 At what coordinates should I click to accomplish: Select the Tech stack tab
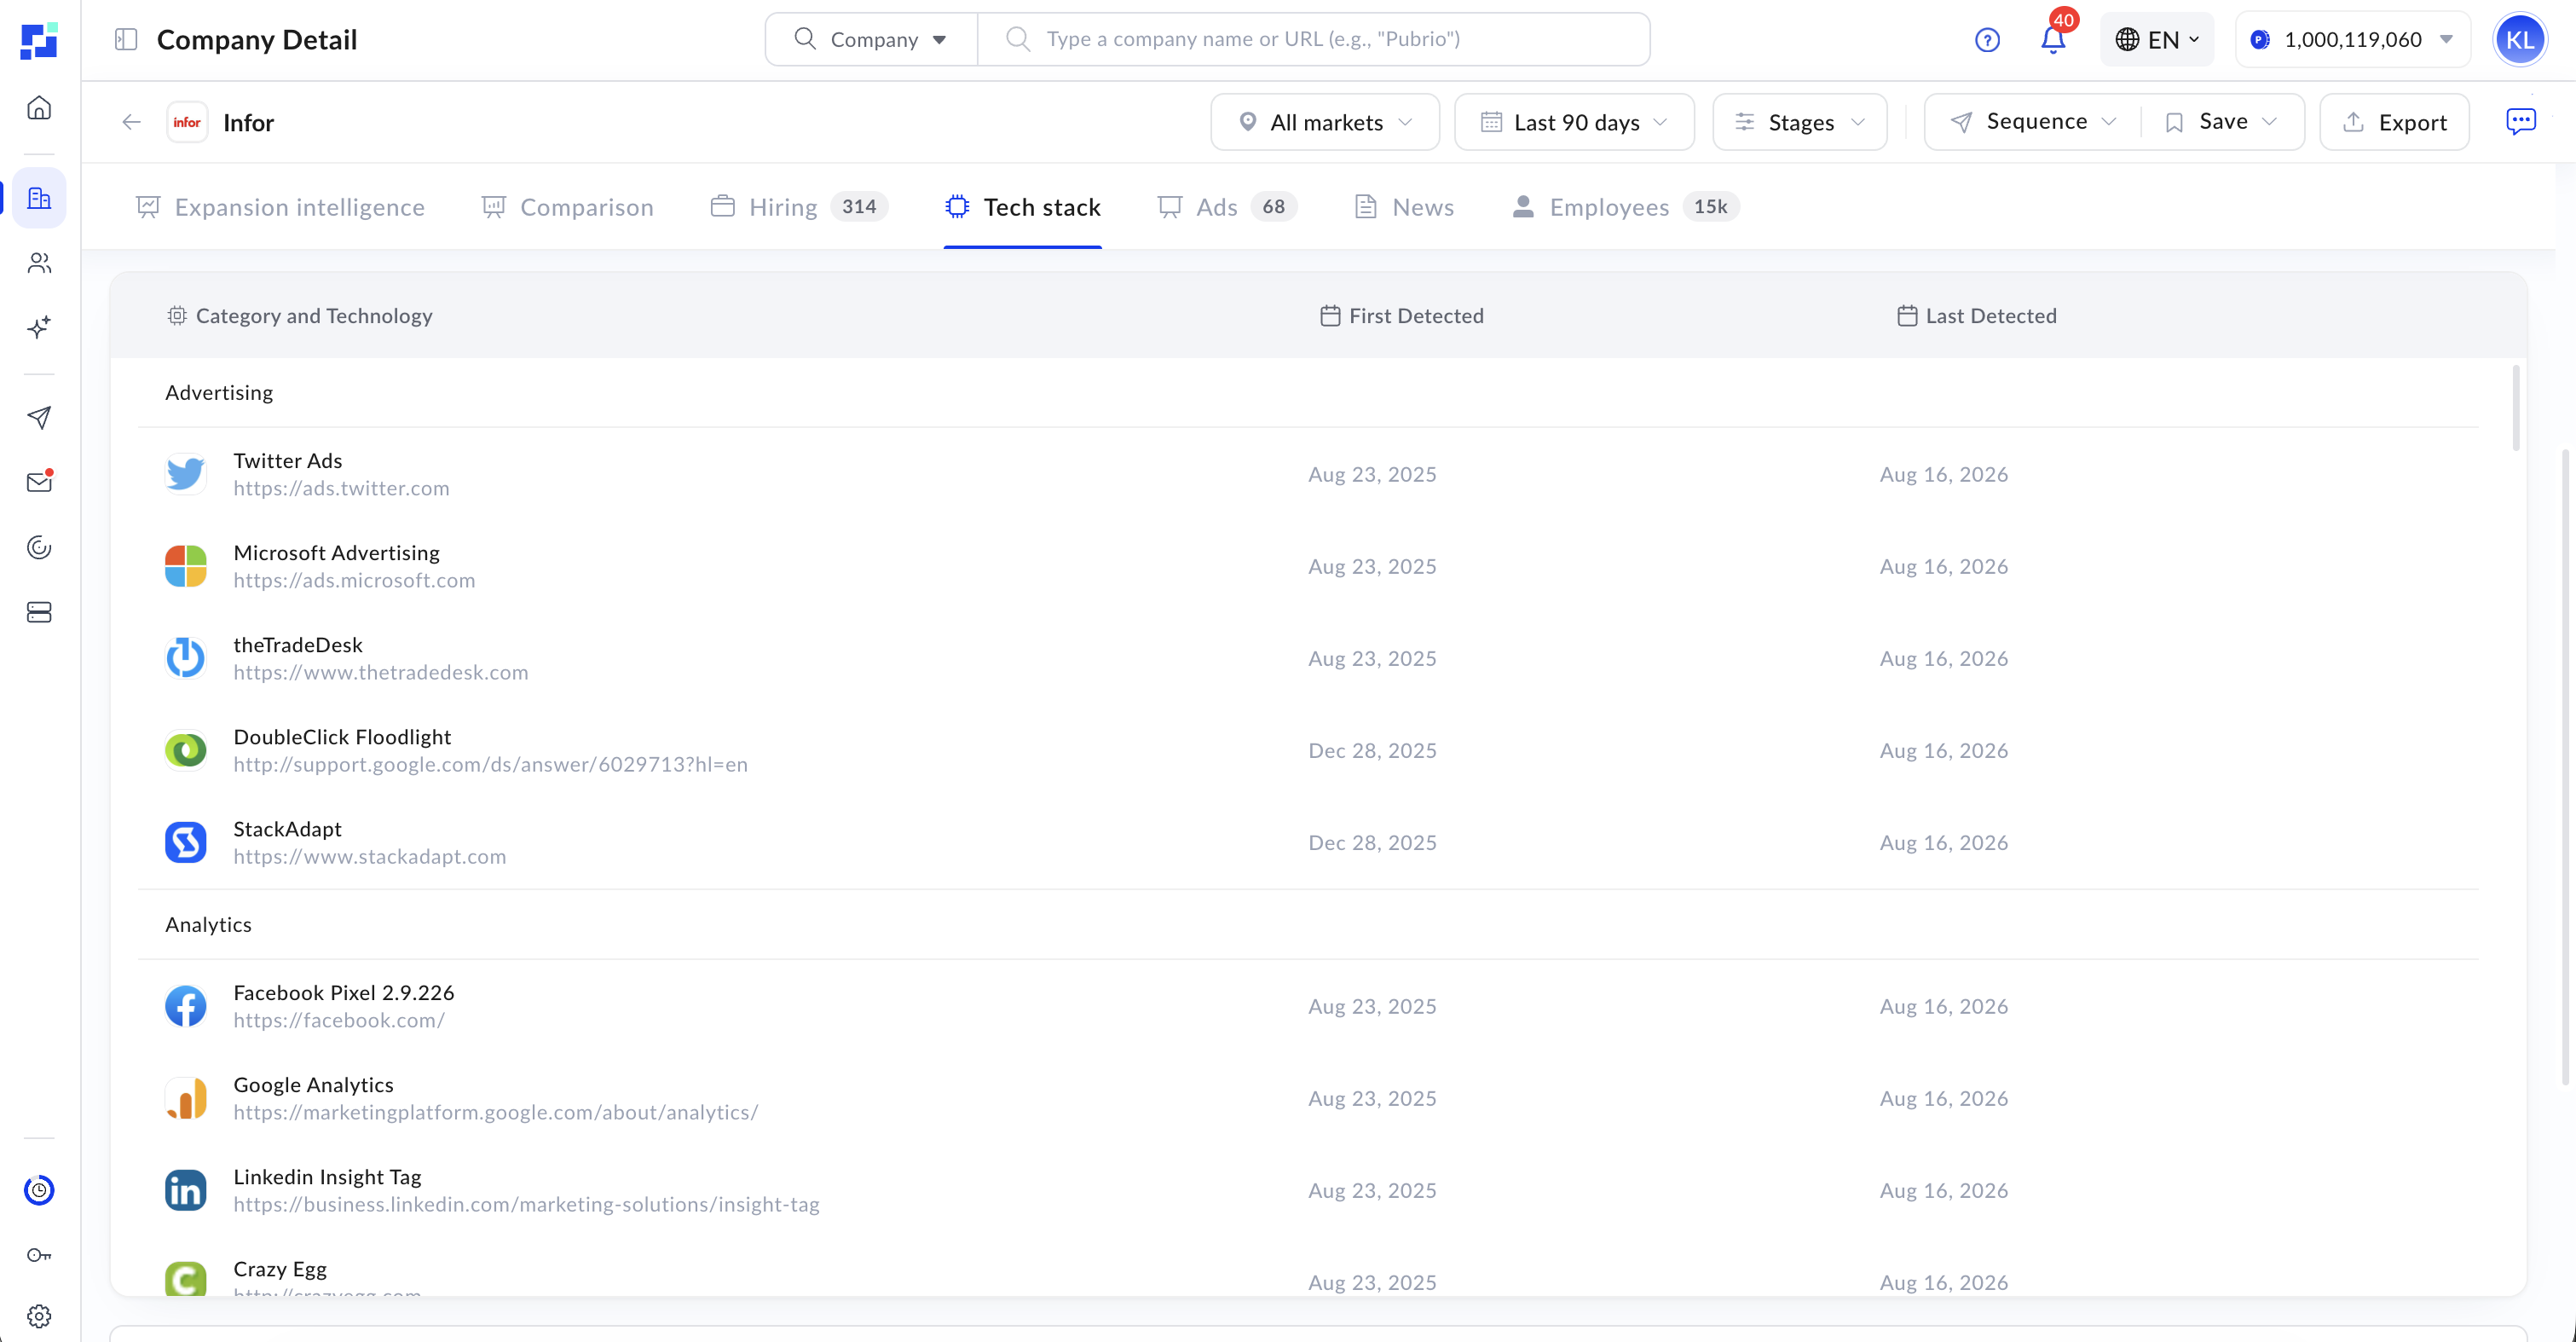(1023, 207)
